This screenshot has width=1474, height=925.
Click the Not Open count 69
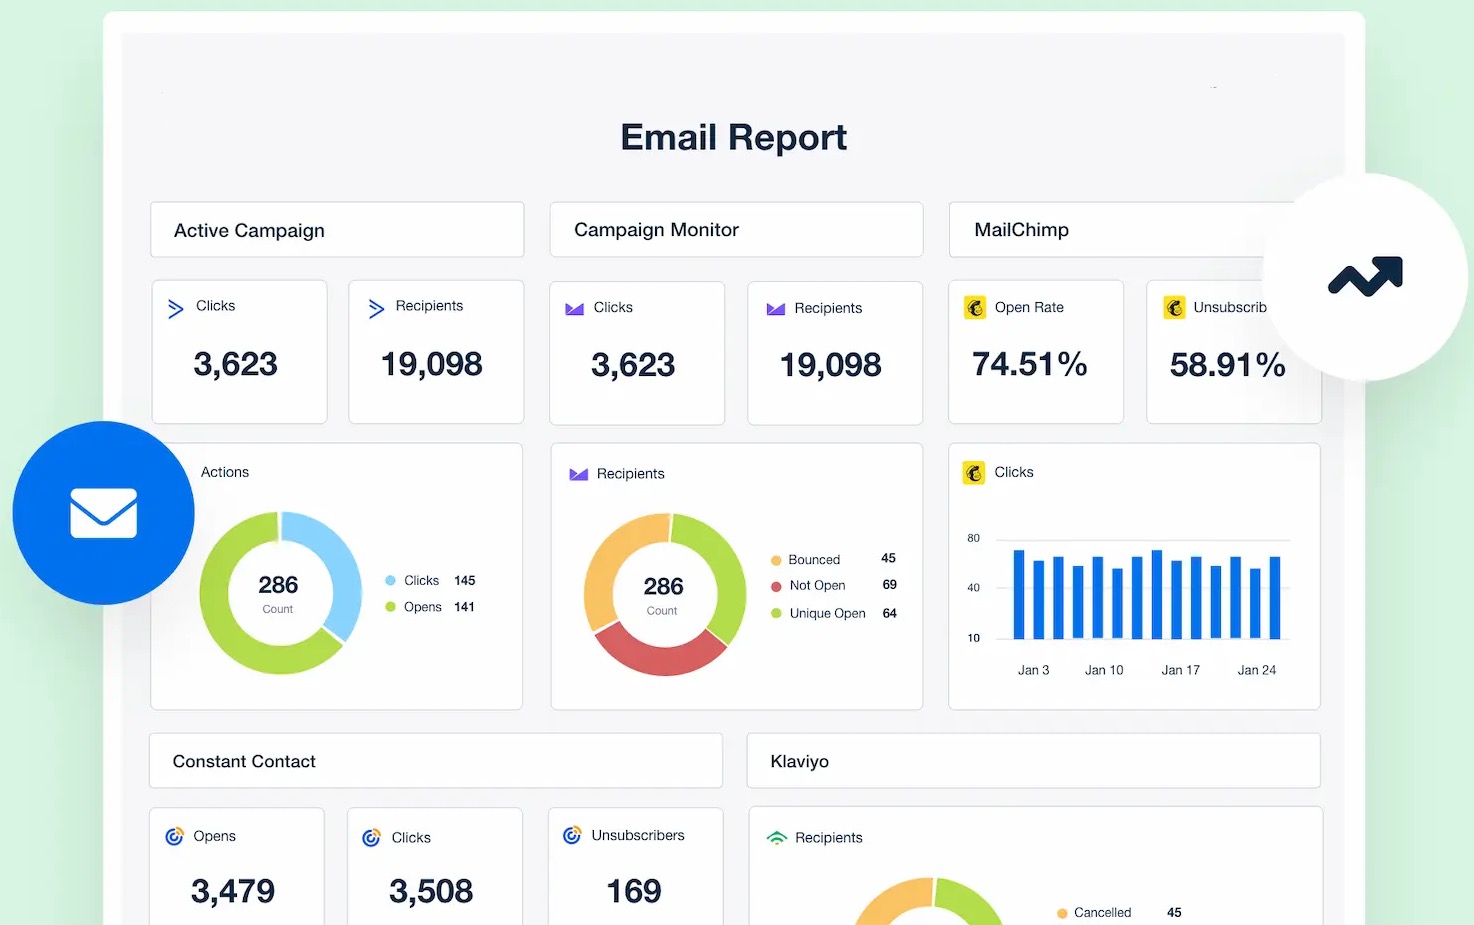click(x=890, y=584)
